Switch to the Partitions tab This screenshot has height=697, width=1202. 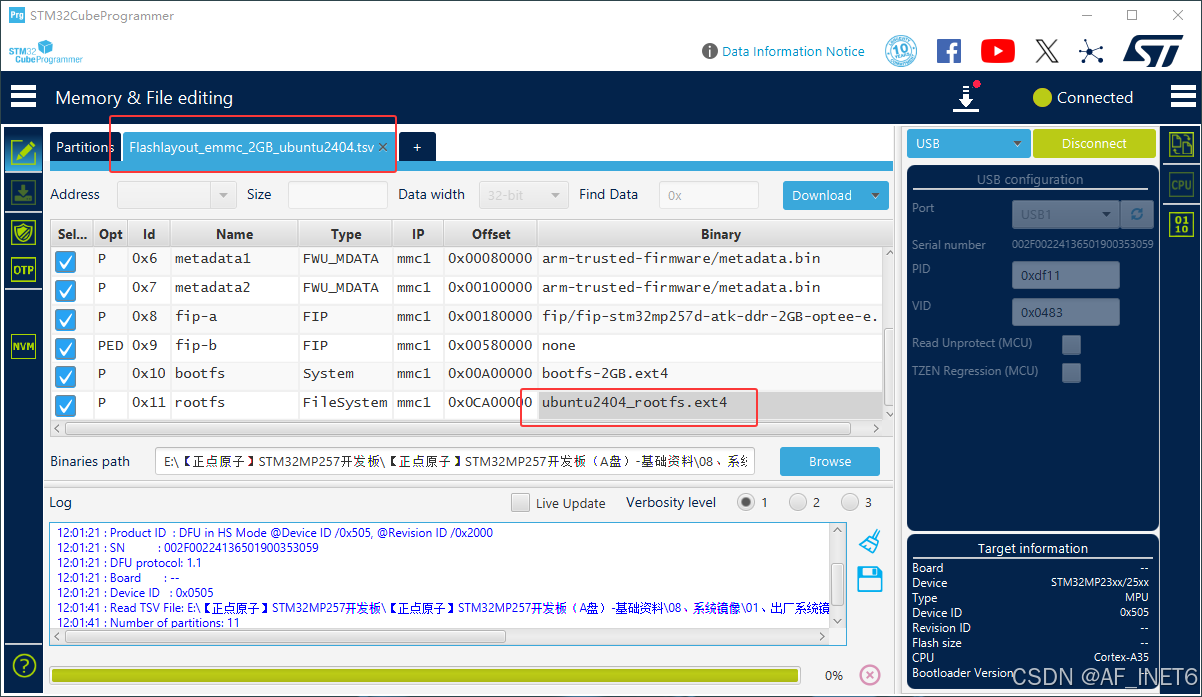84,147
